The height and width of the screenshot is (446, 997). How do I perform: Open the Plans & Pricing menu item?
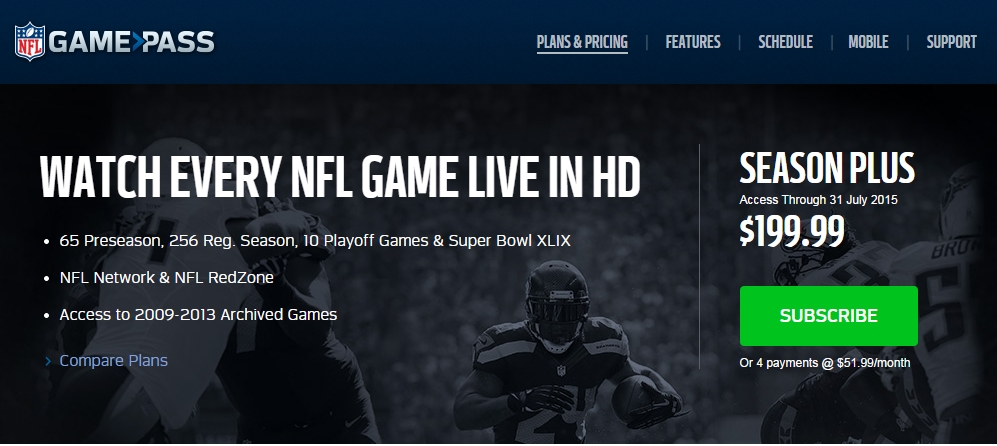pyautogui.click(x=582, y=42)
